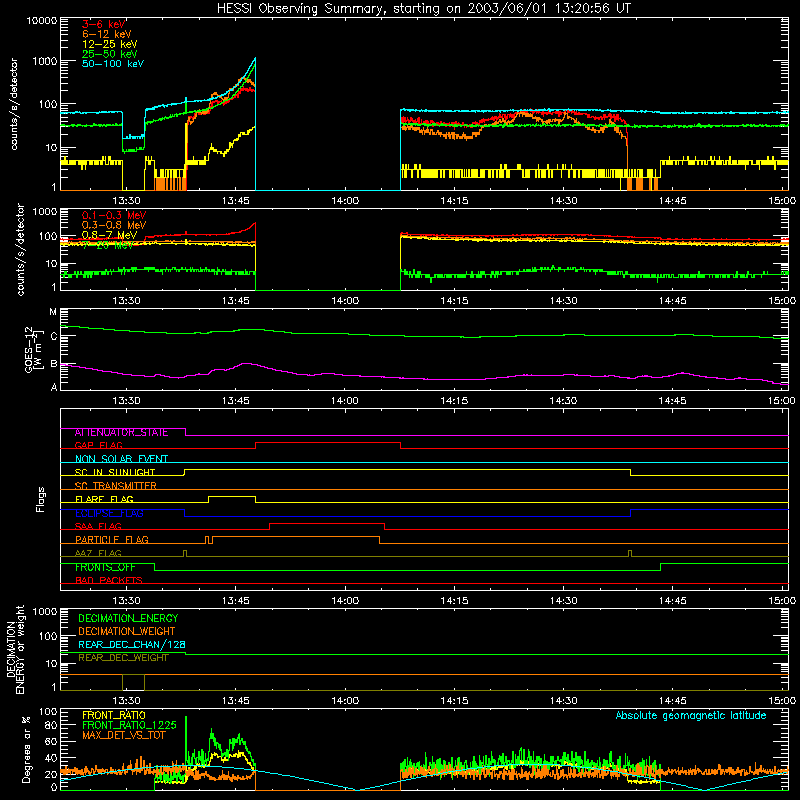Select the FLARE_FLAG label
Viewport: 800px width, 800px height.
tap(104, 499)
